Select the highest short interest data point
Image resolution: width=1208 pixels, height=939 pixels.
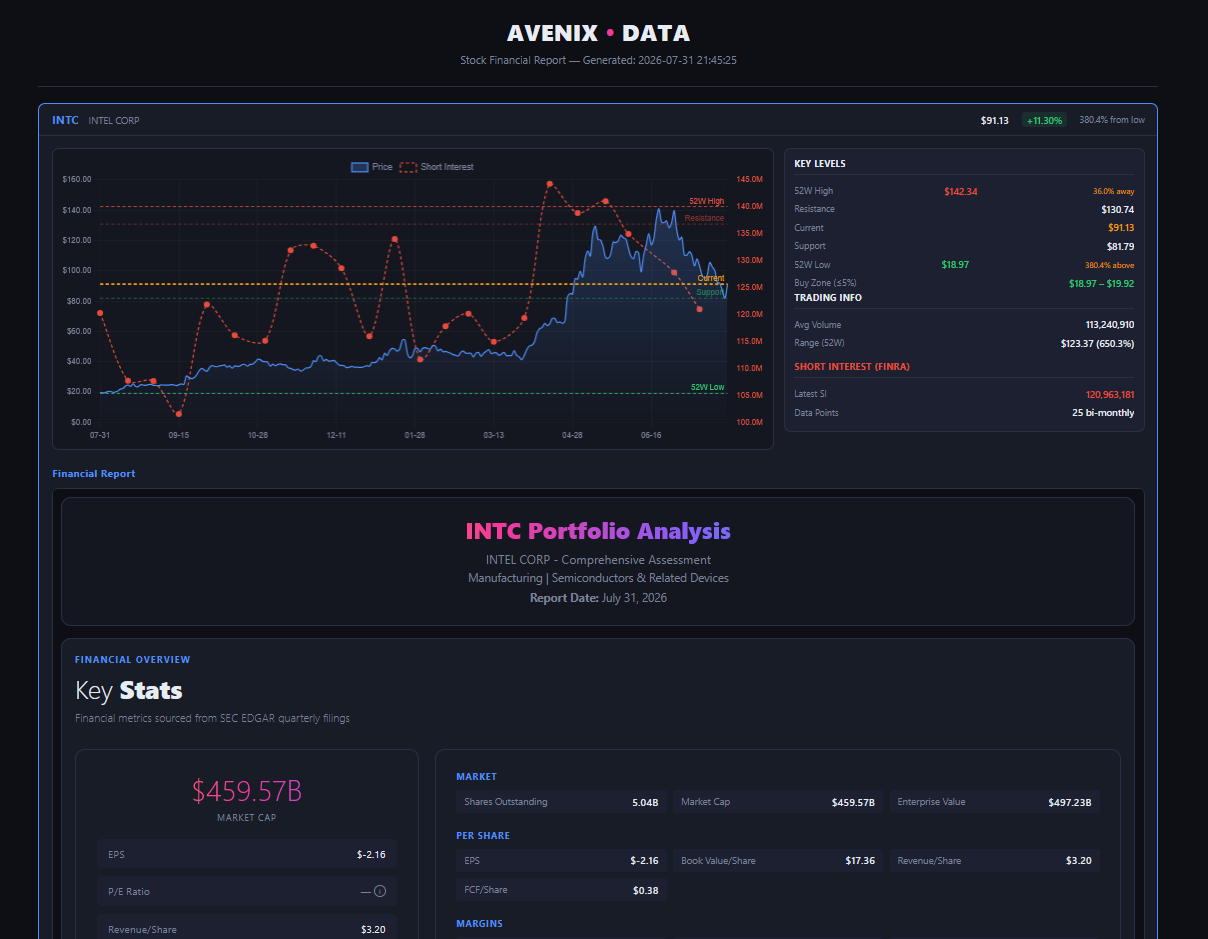550,184
